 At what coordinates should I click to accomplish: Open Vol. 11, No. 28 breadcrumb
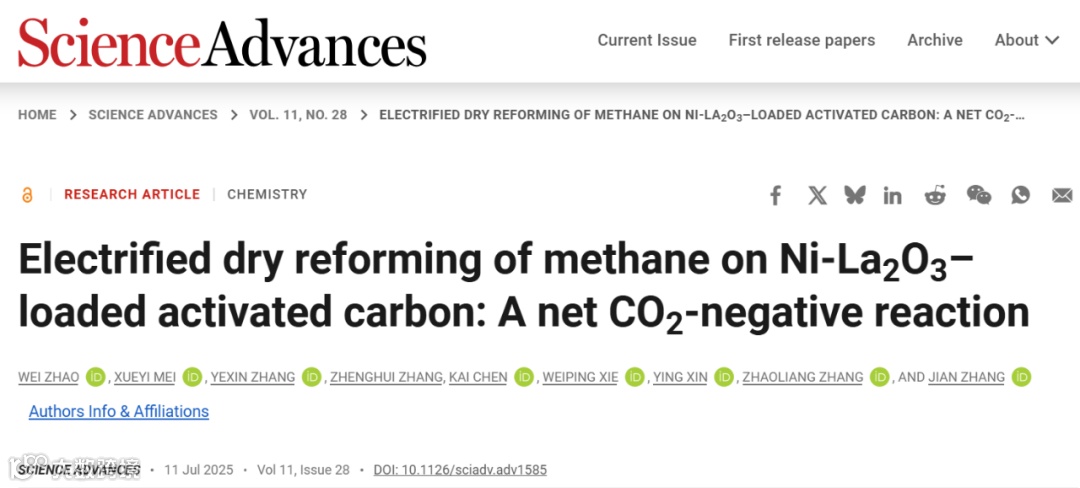tap(298, 115)
